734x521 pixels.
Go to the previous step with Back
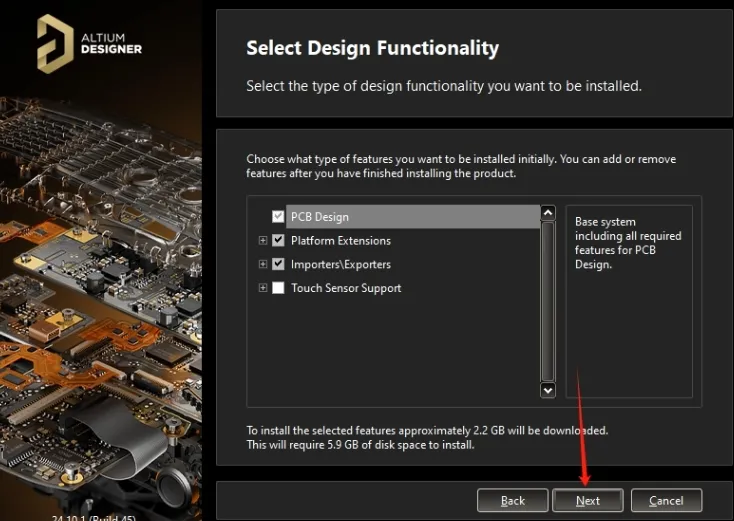(x=513, y=500)
